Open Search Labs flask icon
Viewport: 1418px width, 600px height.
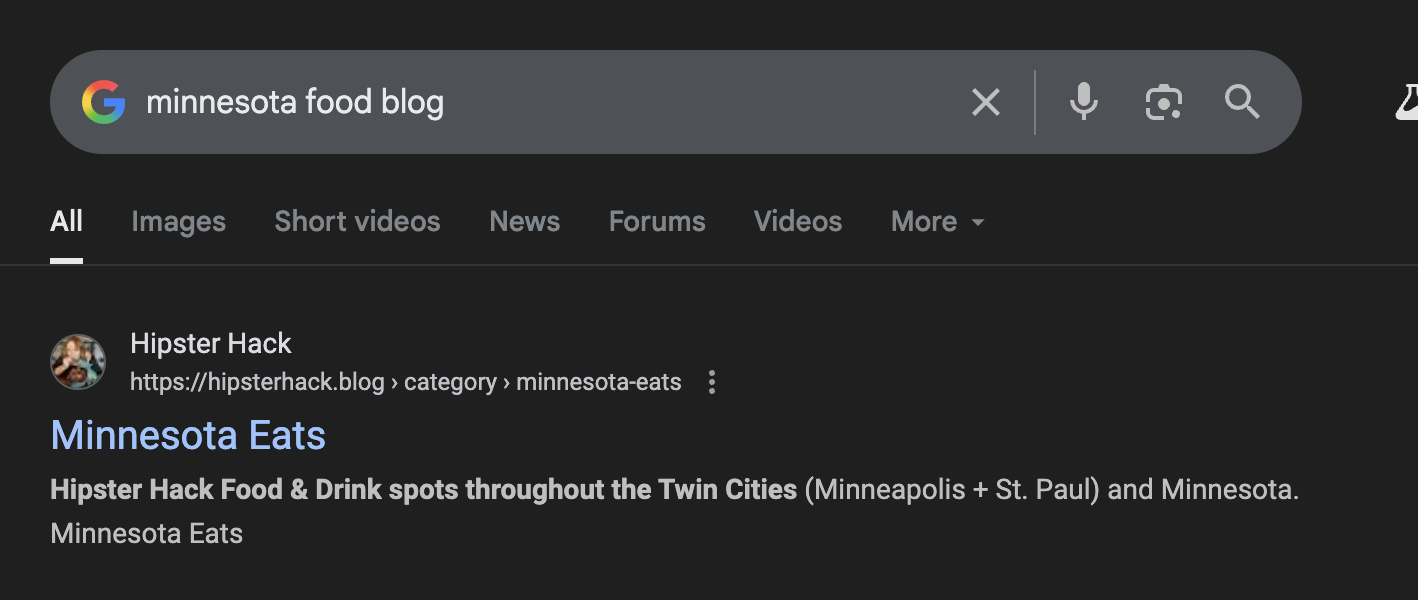point(1407,102)
